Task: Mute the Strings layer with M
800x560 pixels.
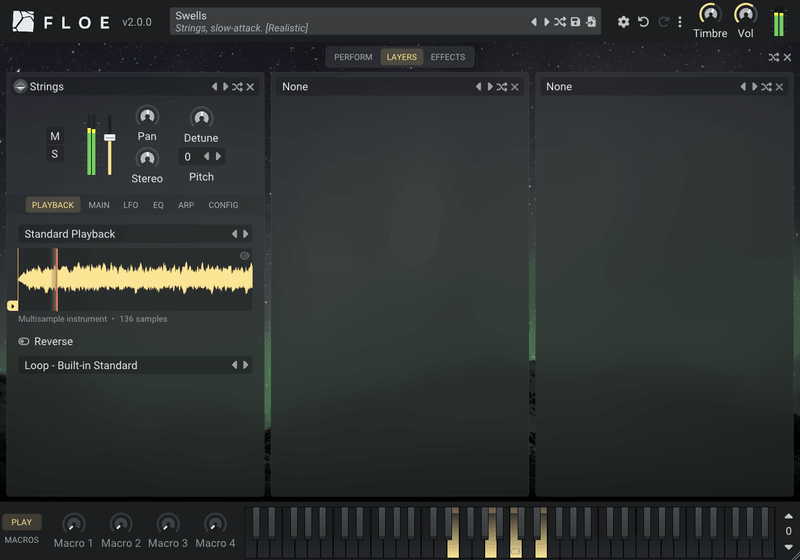Action: 55,136
